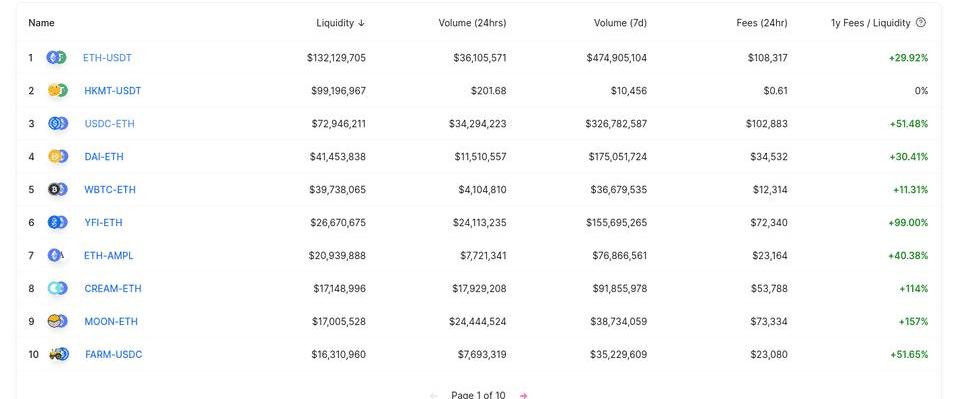Sort by Volume (24hrs) column header
The width and height of the screenshot is (960, 399).
pyautogui.click(x=472, y=23)
